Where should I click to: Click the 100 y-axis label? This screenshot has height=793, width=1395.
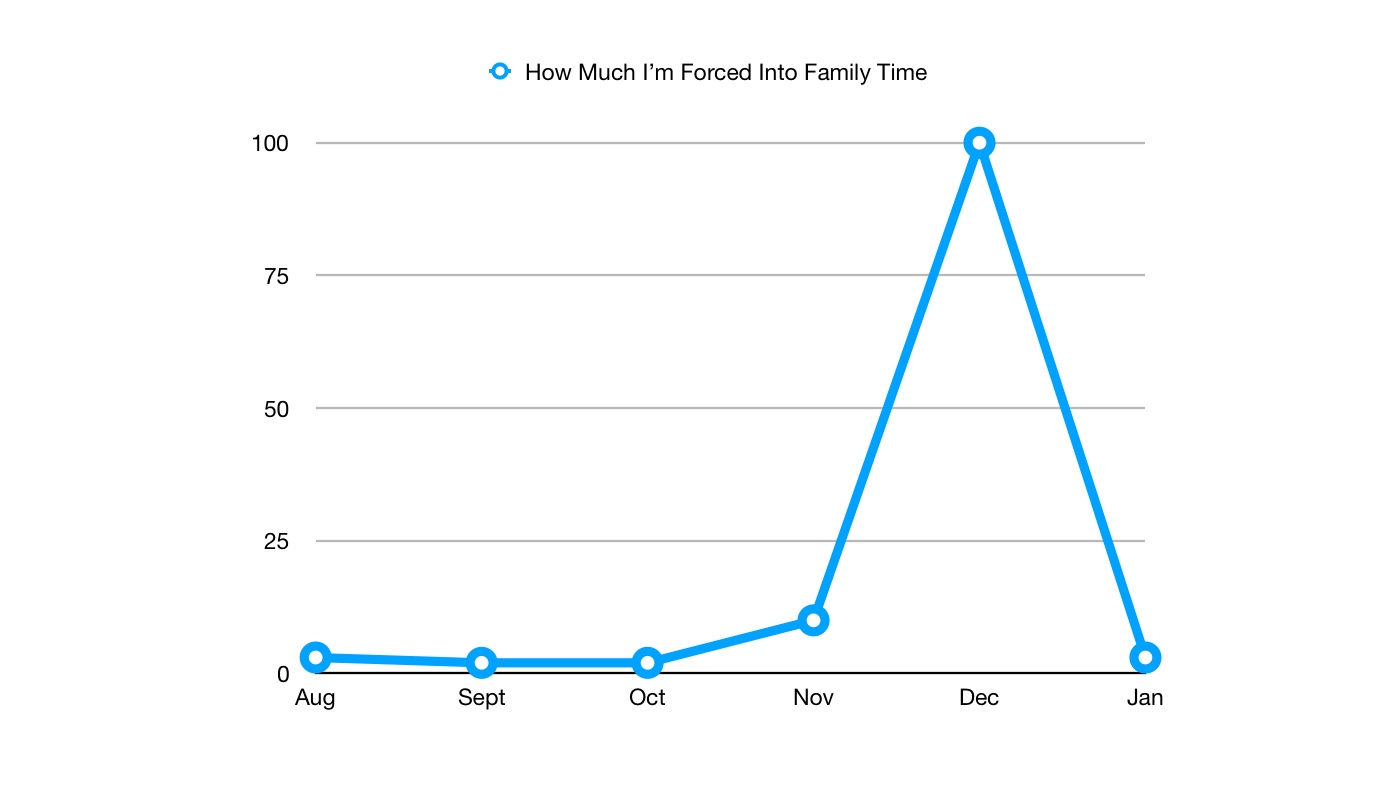270,143
